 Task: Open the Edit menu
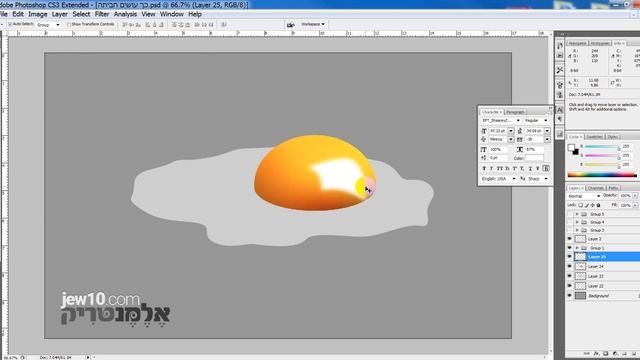[18, 14]
